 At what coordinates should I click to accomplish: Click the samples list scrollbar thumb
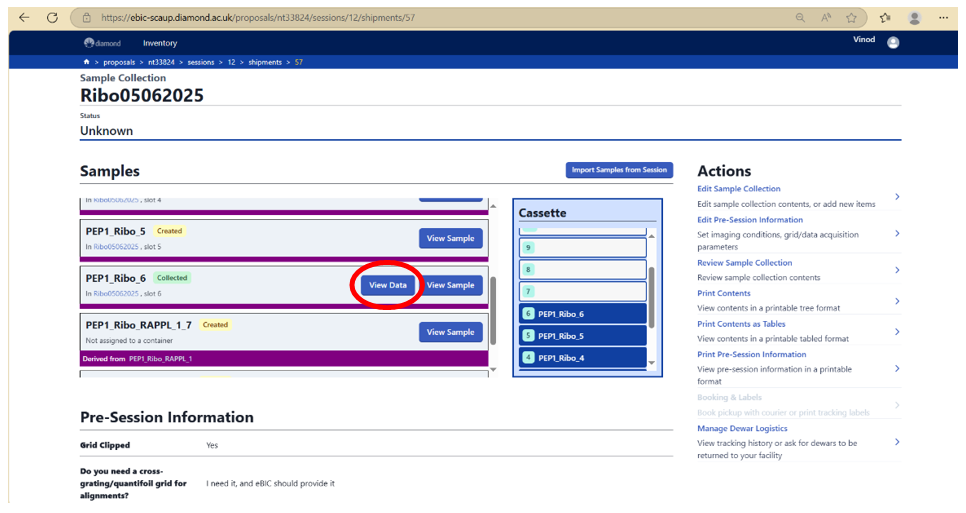click(493, 311)
